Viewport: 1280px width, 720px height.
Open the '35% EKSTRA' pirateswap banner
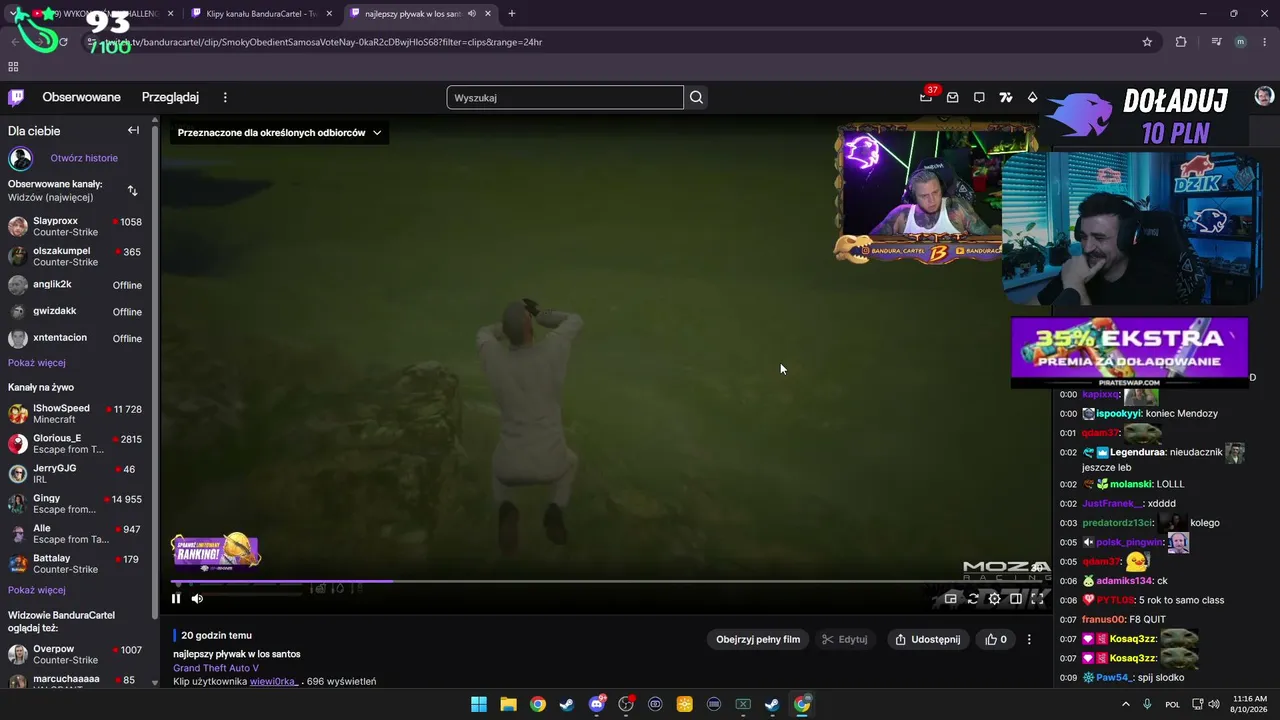[x=1129, y=353]
